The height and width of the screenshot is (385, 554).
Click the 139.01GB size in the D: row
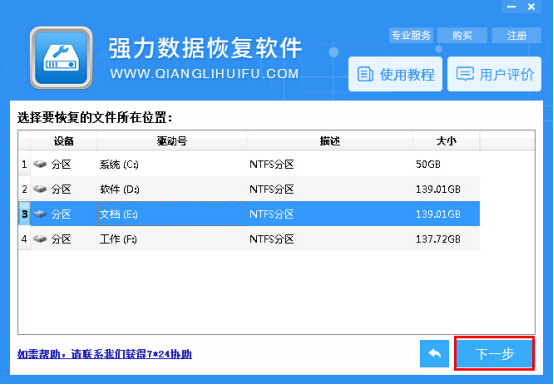click(x=438, y=189)
